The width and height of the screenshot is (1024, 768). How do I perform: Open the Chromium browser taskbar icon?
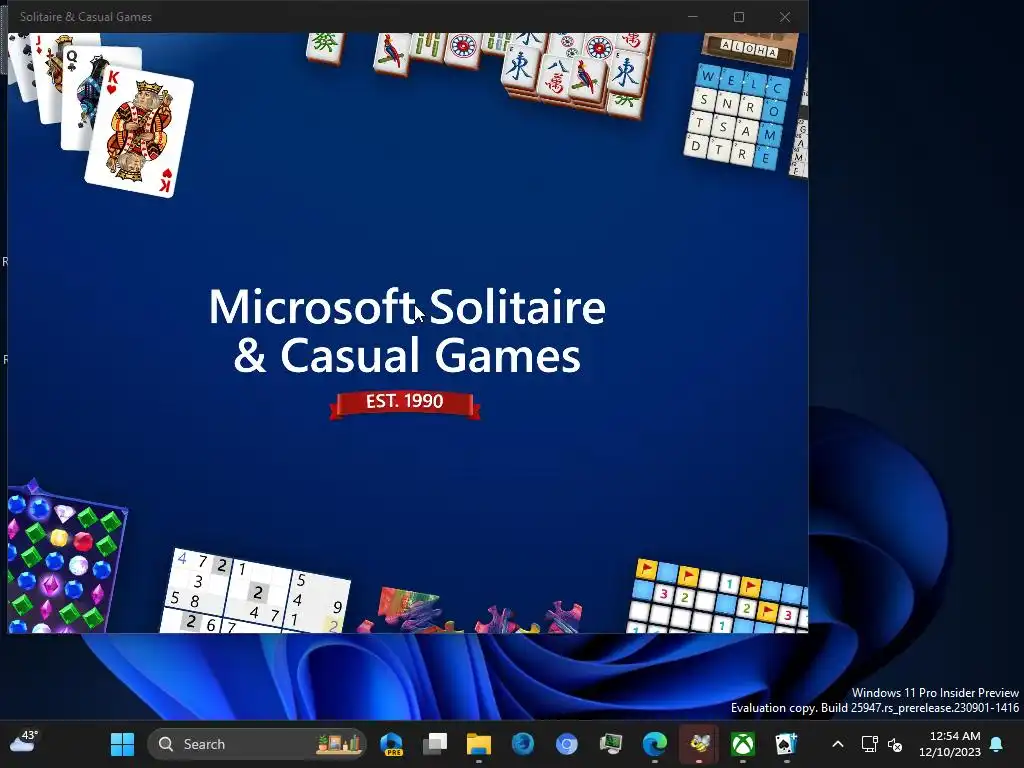pyautogui.click(x=566, y=744)
